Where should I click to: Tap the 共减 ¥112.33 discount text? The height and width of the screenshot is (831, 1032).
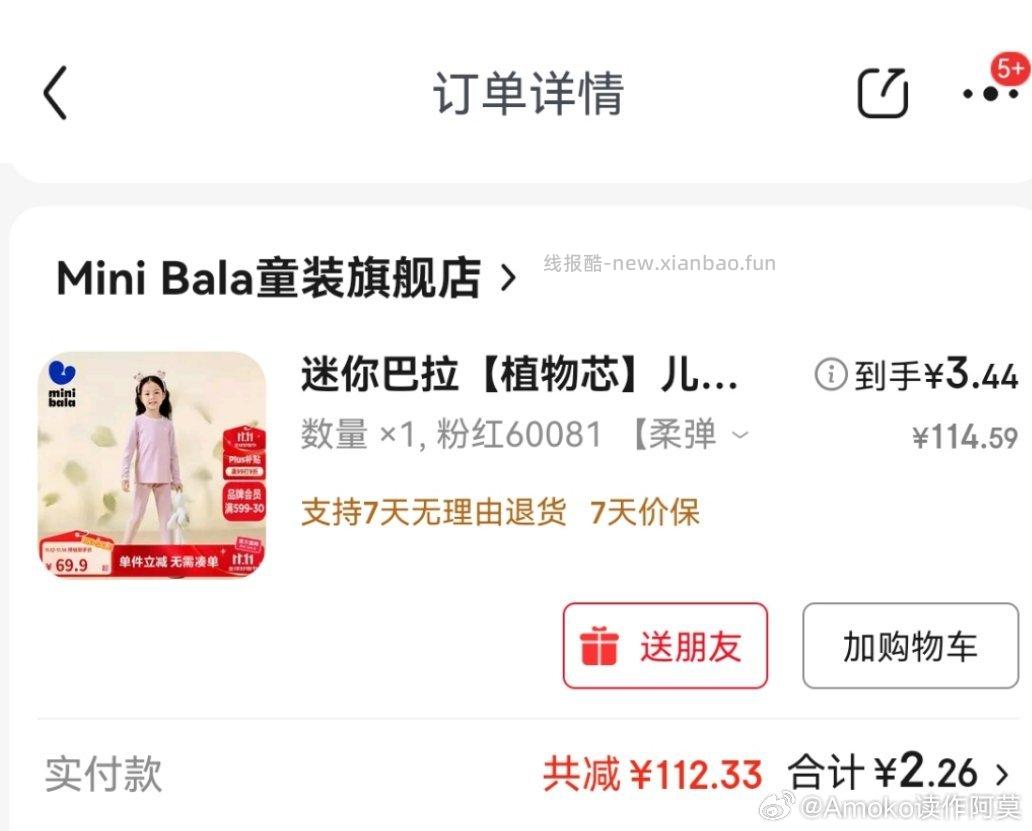pos(652,774)
